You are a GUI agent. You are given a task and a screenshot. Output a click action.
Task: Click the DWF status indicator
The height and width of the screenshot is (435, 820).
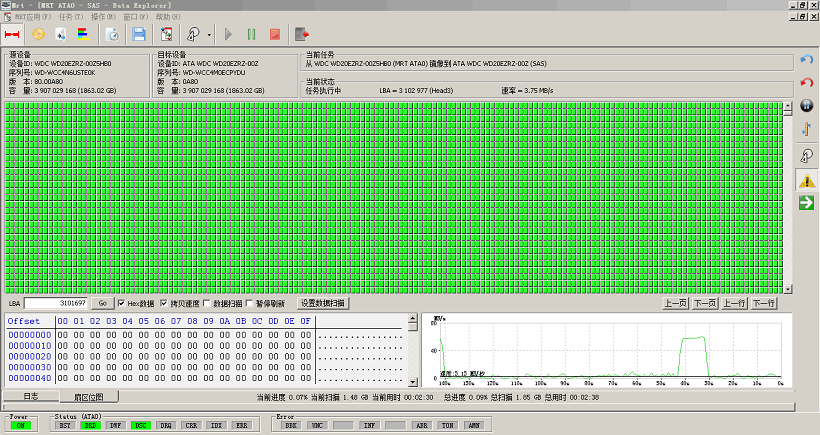116,426
